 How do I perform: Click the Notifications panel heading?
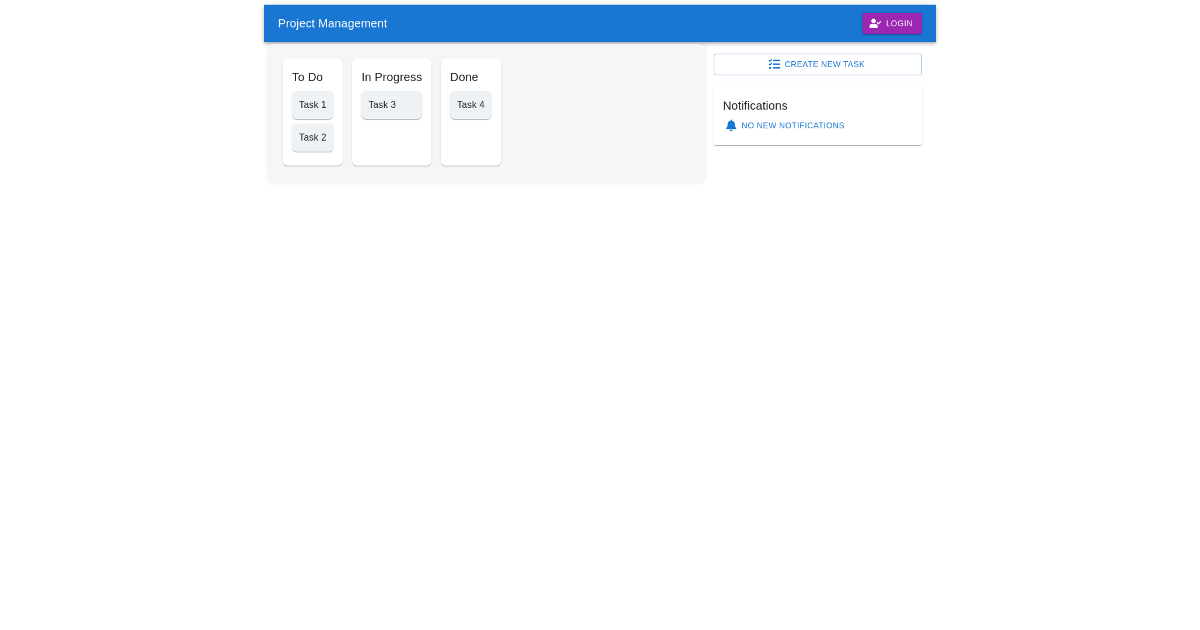755,106
